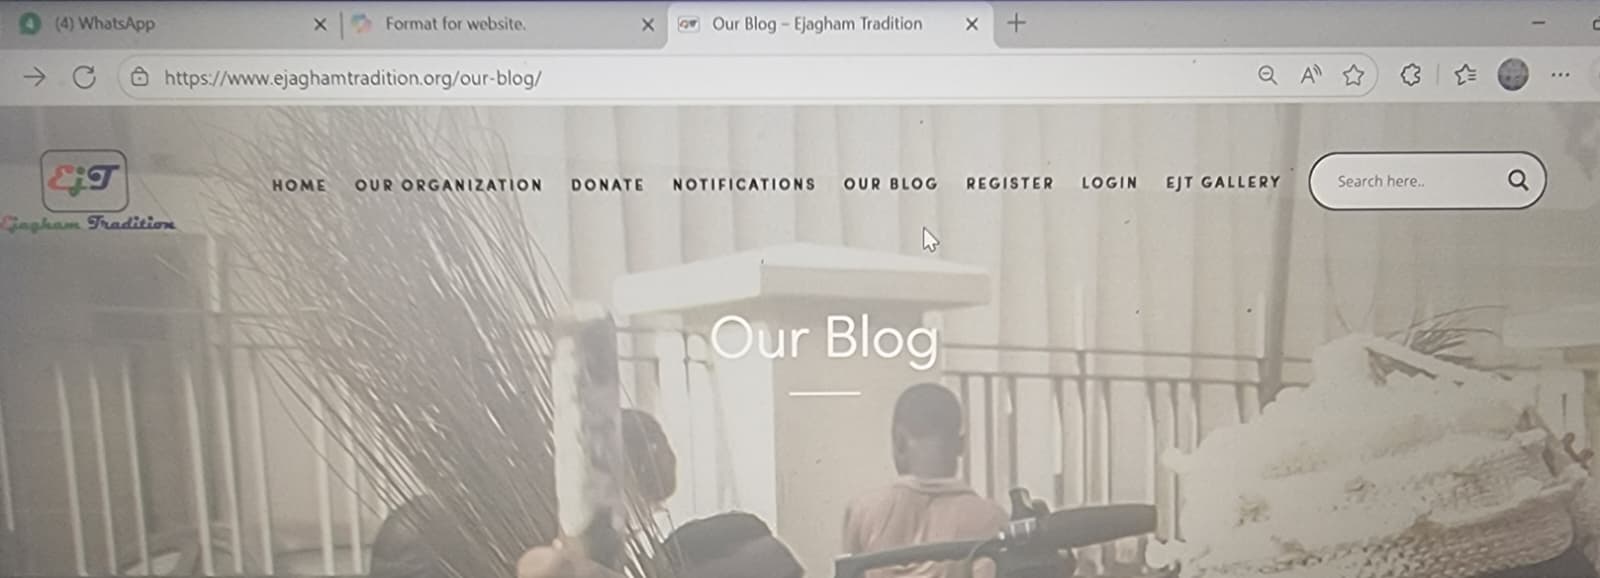
Task: Open browser extensions puzzle icon
Action: click(x=1410, y=75)
